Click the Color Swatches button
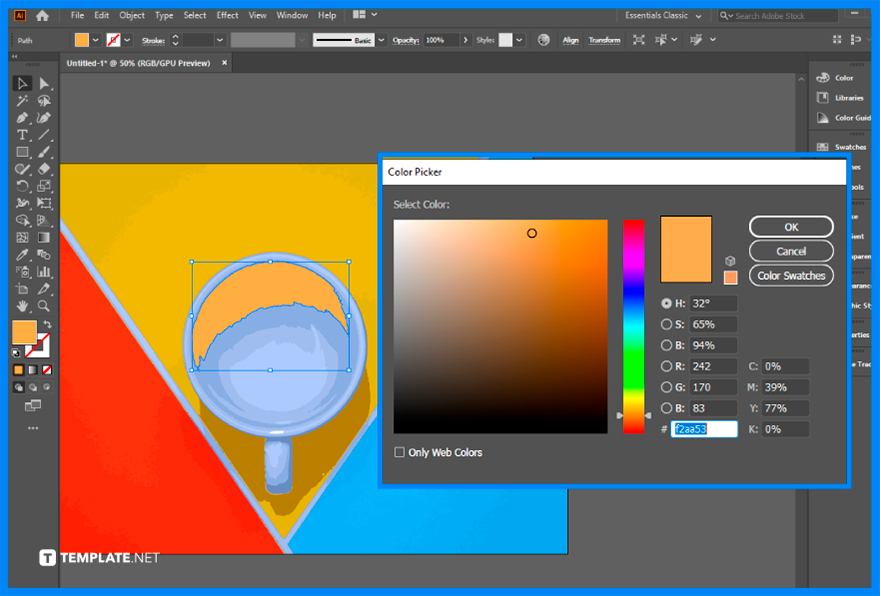 790,275
